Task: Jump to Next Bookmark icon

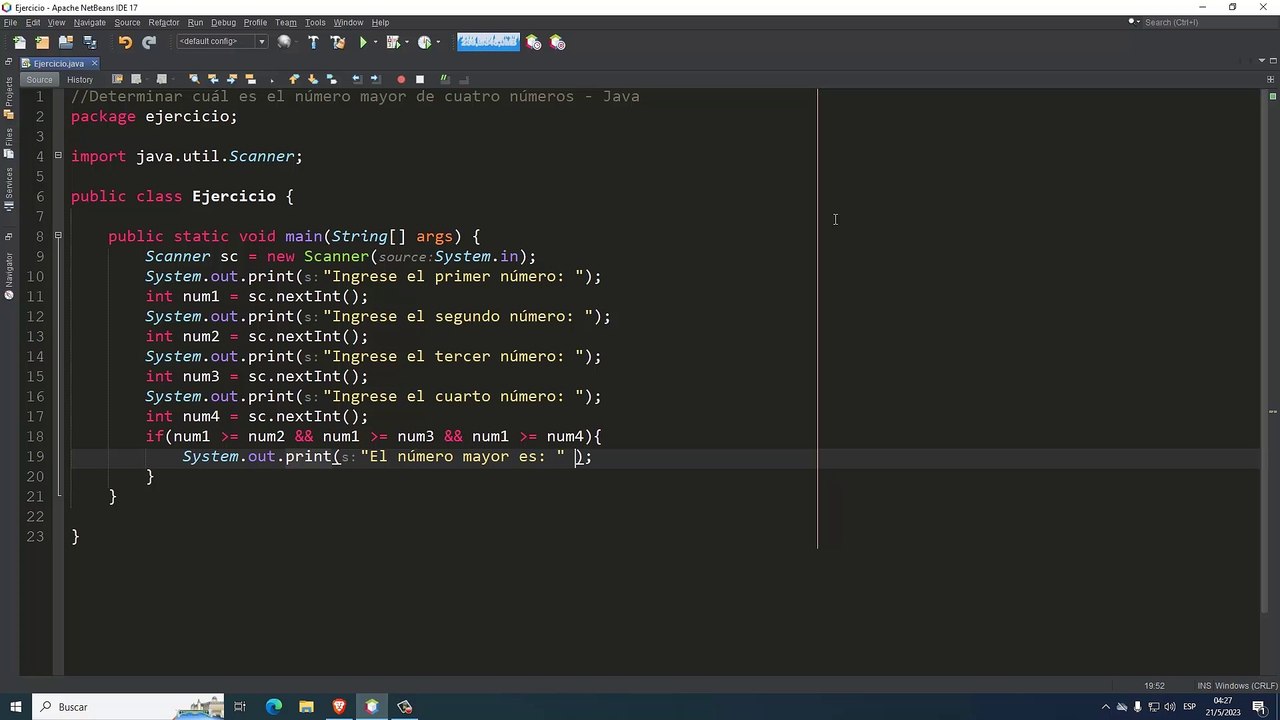Action: coord(312,79)
